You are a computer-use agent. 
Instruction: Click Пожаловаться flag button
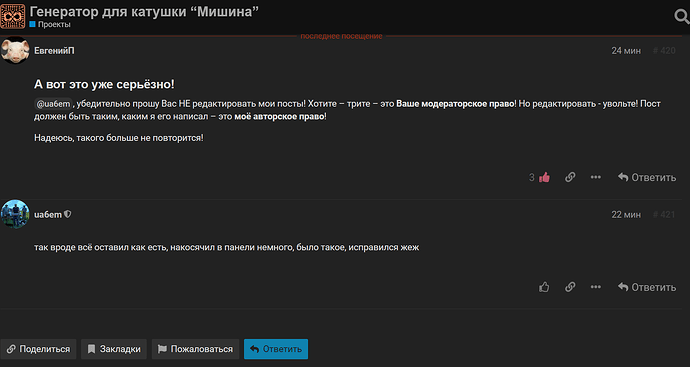tap(195, 349)
